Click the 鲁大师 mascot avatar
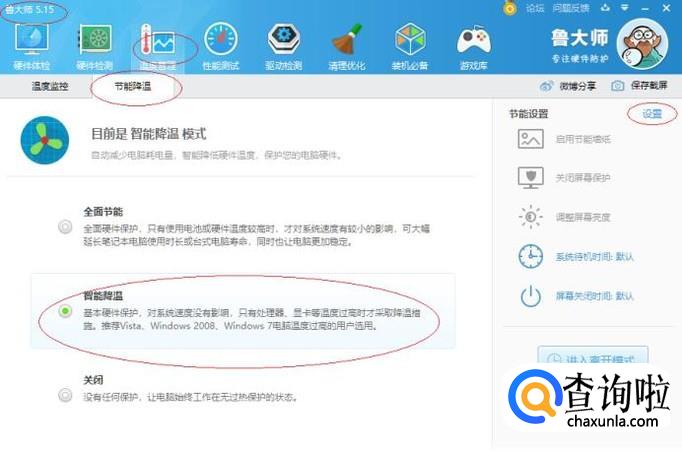Screen dimensions: 682x452 coord(642,44)
